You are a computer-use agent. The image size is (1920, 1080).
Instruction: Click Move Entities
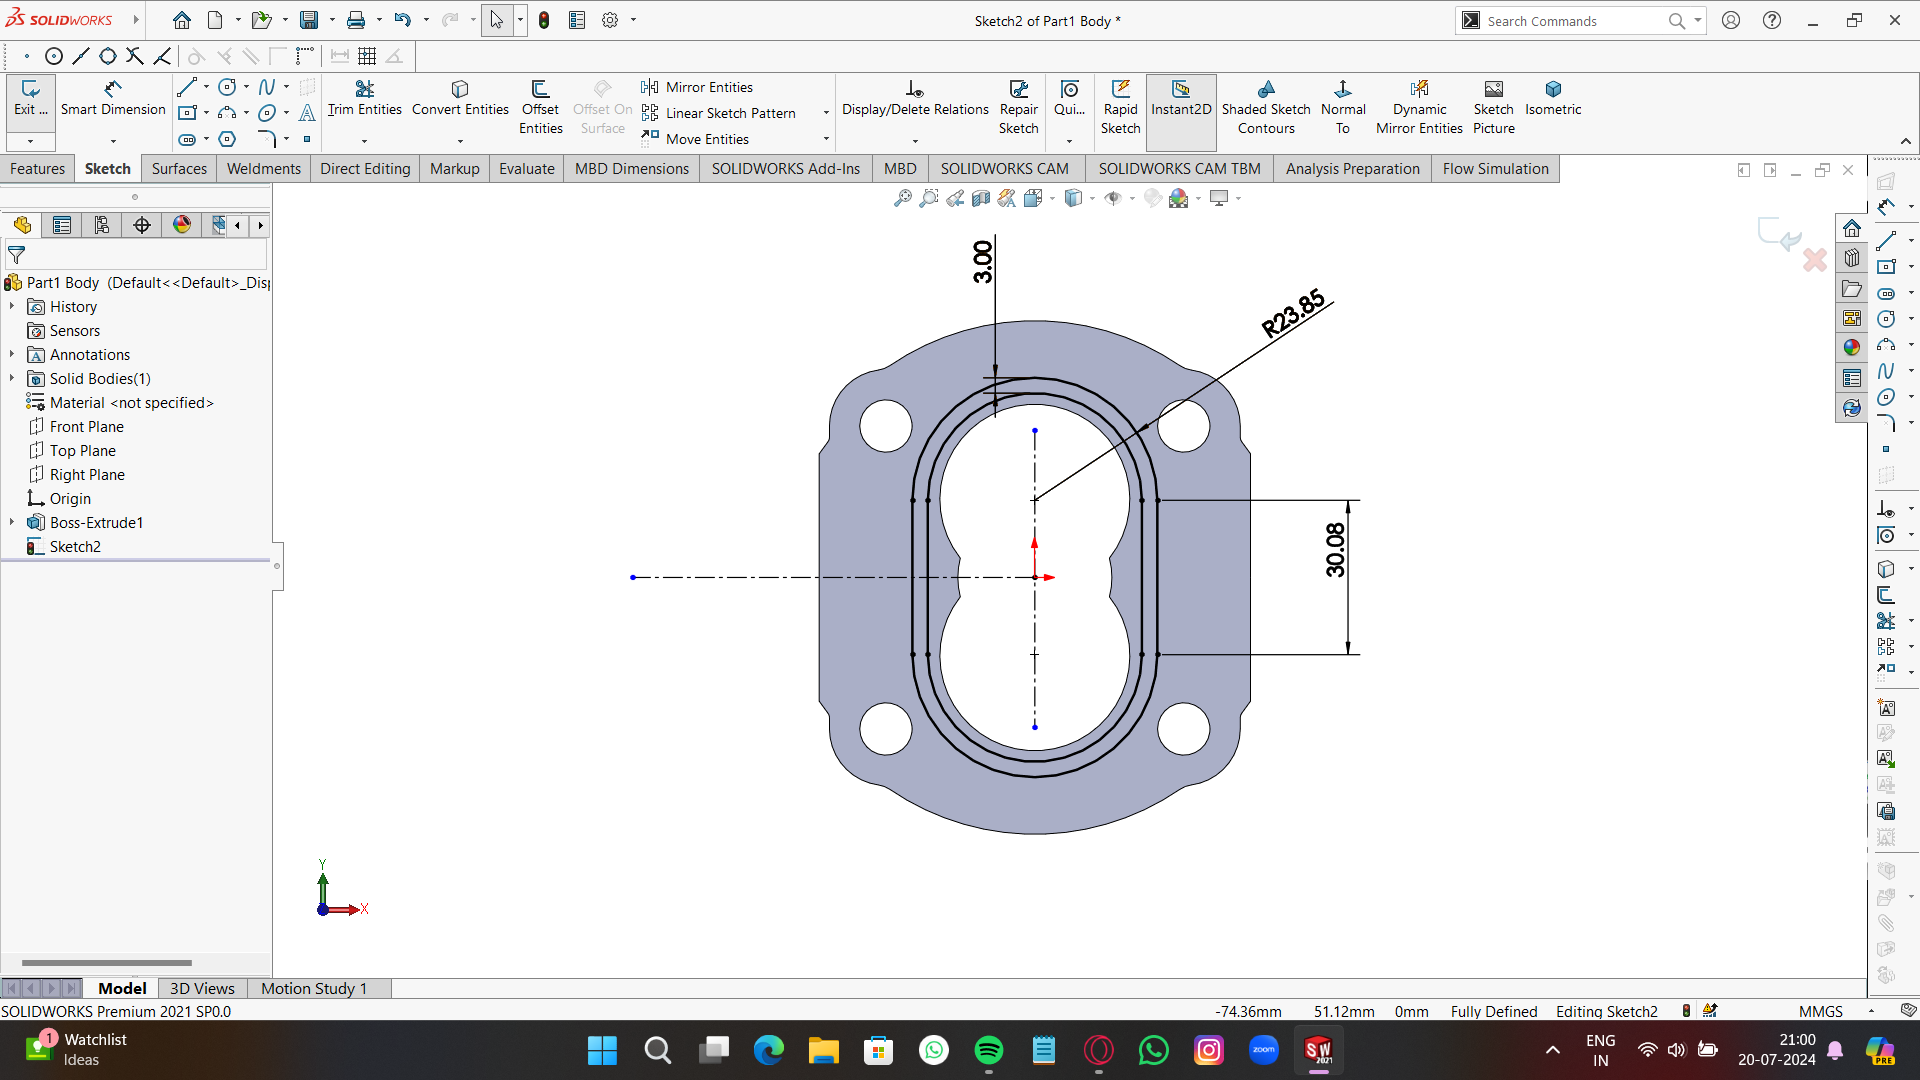point(696,139)
